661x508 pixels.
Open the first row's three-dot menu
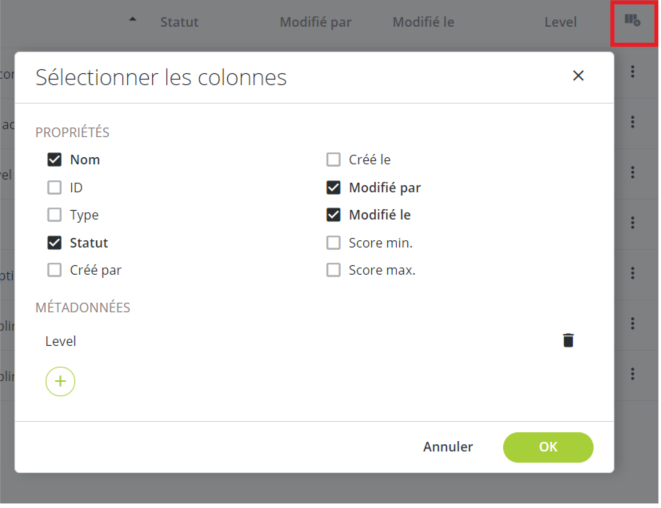tap(632, 72)
